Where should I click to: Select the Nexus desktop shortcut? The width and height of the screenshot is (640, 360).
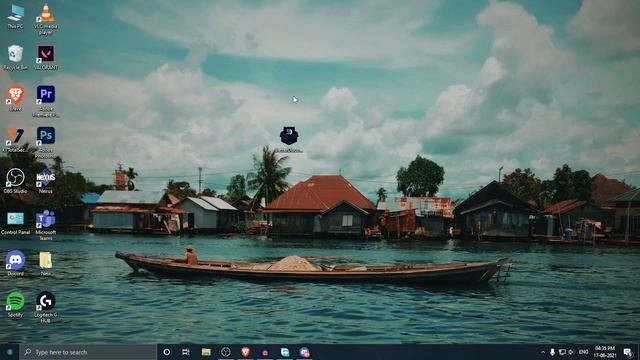click(x=46, y=181)
